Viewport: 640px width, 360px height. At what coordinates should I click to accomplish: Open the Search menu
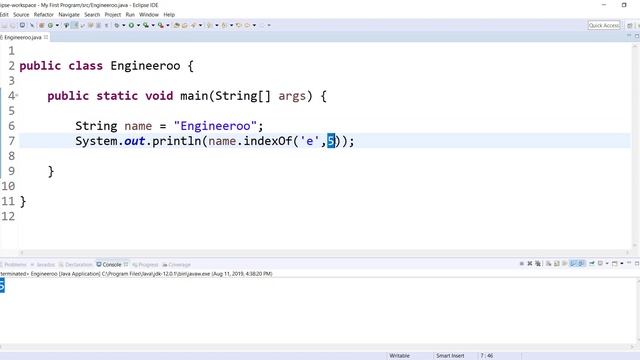tap(92, 15)
